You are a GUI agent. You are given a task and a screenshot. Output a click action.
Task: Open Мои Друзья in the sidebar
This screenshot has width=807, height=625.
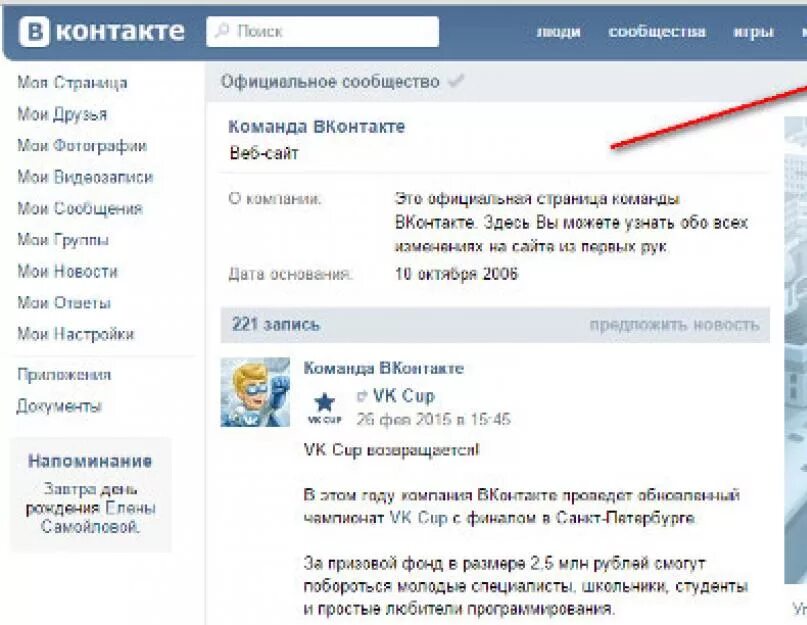tap(62, 114)
